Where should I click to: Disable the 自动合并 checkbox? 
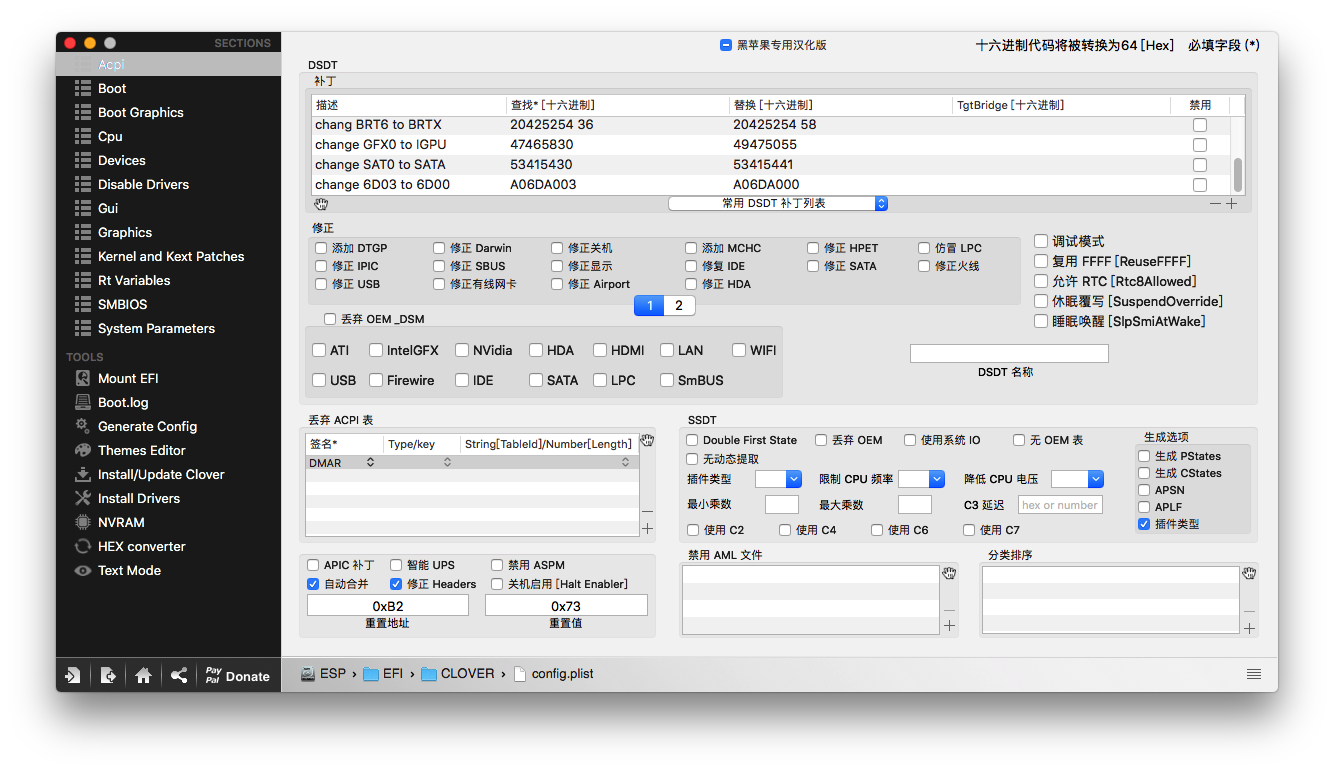313,584
